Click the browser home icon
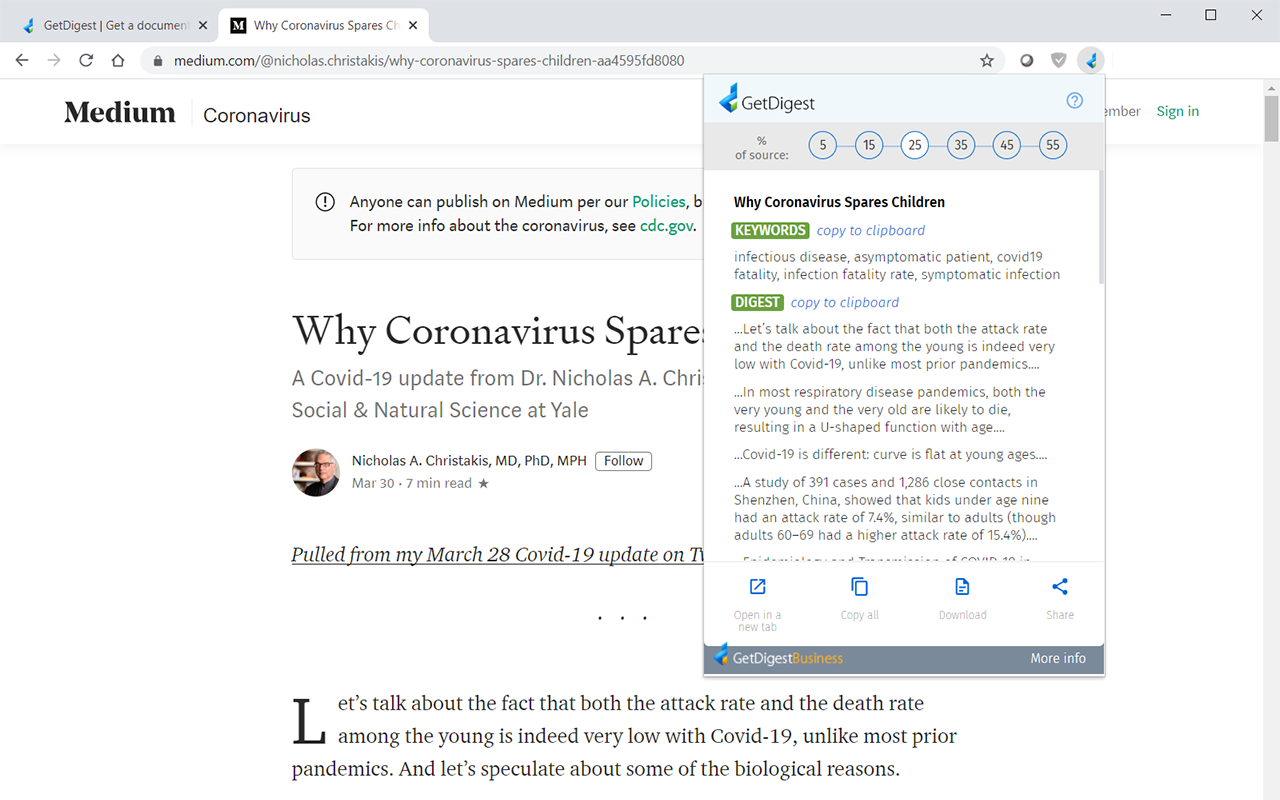 pos(118,60)
